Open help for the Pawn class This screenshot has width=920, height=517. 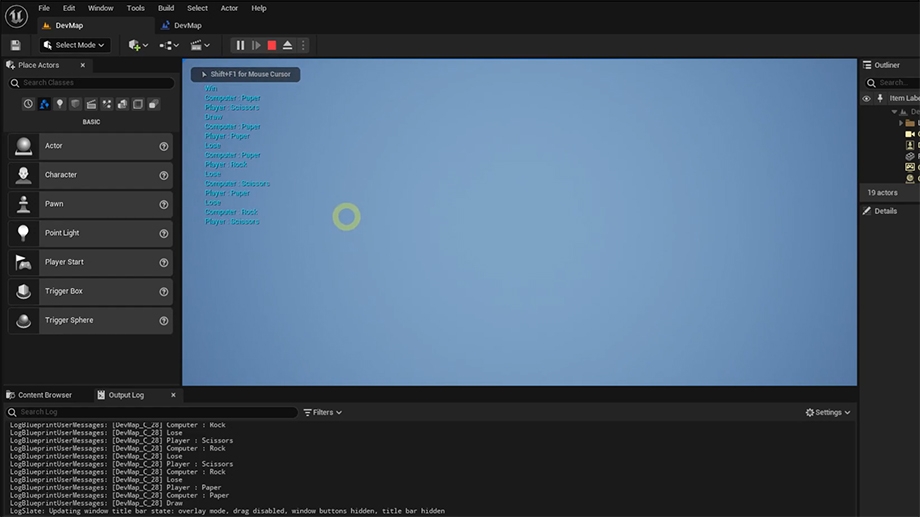[x=164, y=204]
